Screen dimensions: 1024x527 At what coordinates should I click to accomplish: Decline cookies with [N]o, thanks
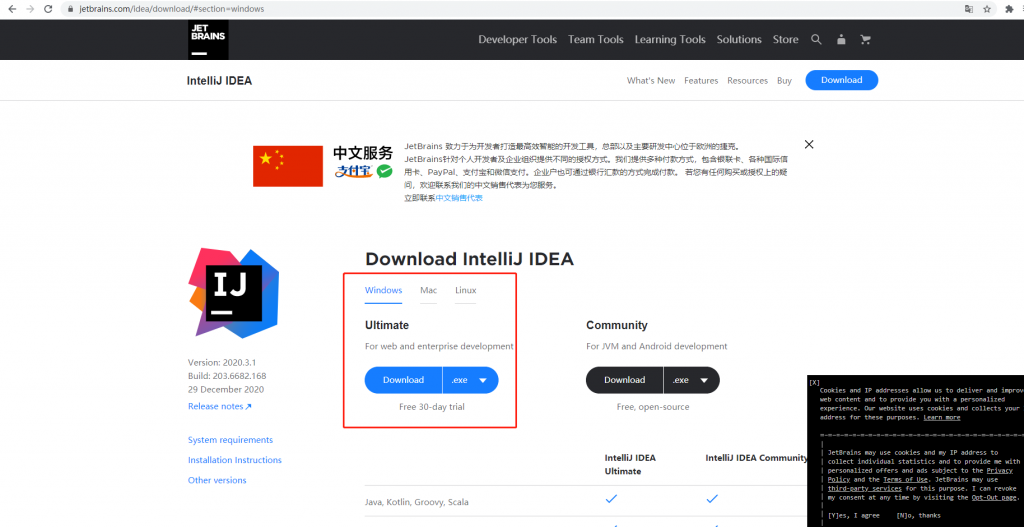tap(918, 515)
